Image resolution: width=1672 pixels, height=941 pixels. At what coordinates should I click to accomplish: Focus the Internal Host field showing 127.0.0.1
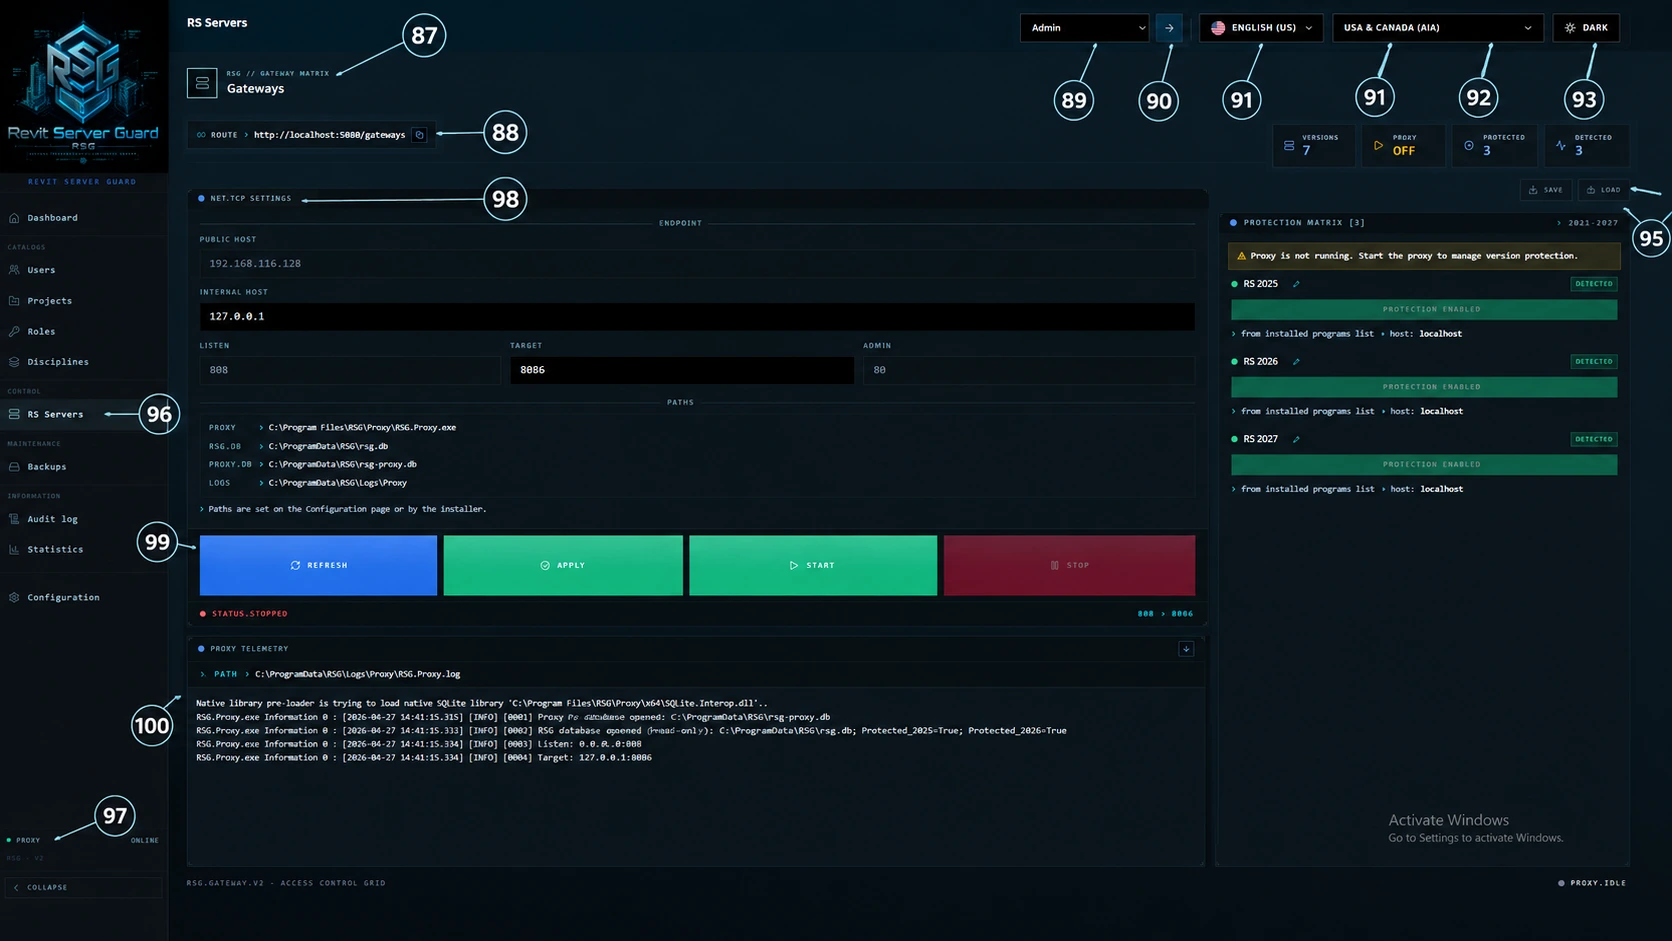(697, 316)
